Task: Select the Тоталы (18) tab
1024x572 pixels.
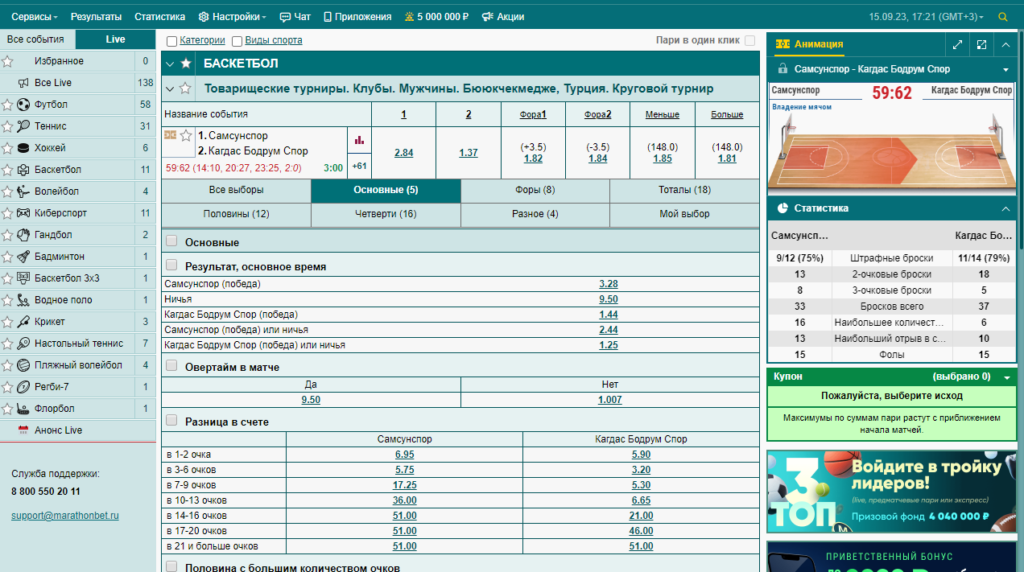Action: [x=684, y=190]
